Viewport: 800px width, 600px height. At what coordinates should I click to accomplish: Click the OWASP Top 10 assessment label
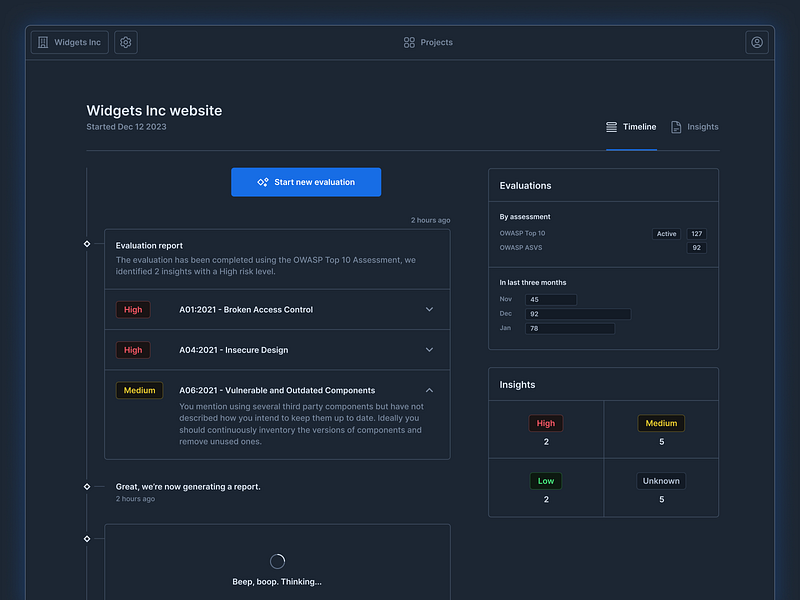pos(522,233)
